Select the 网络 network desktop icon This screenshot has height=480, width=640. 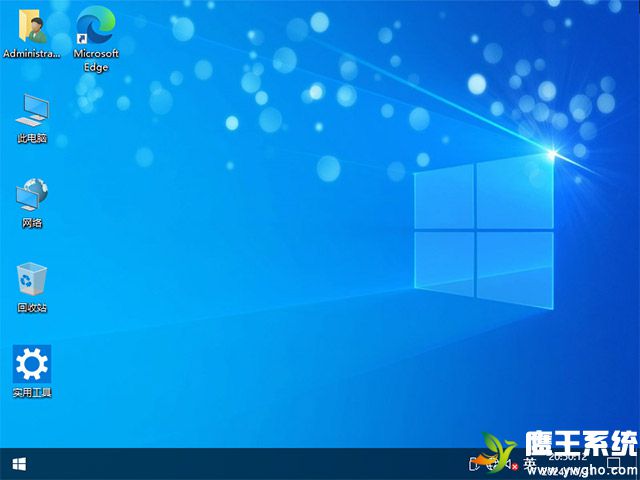[x=32, y=203]
